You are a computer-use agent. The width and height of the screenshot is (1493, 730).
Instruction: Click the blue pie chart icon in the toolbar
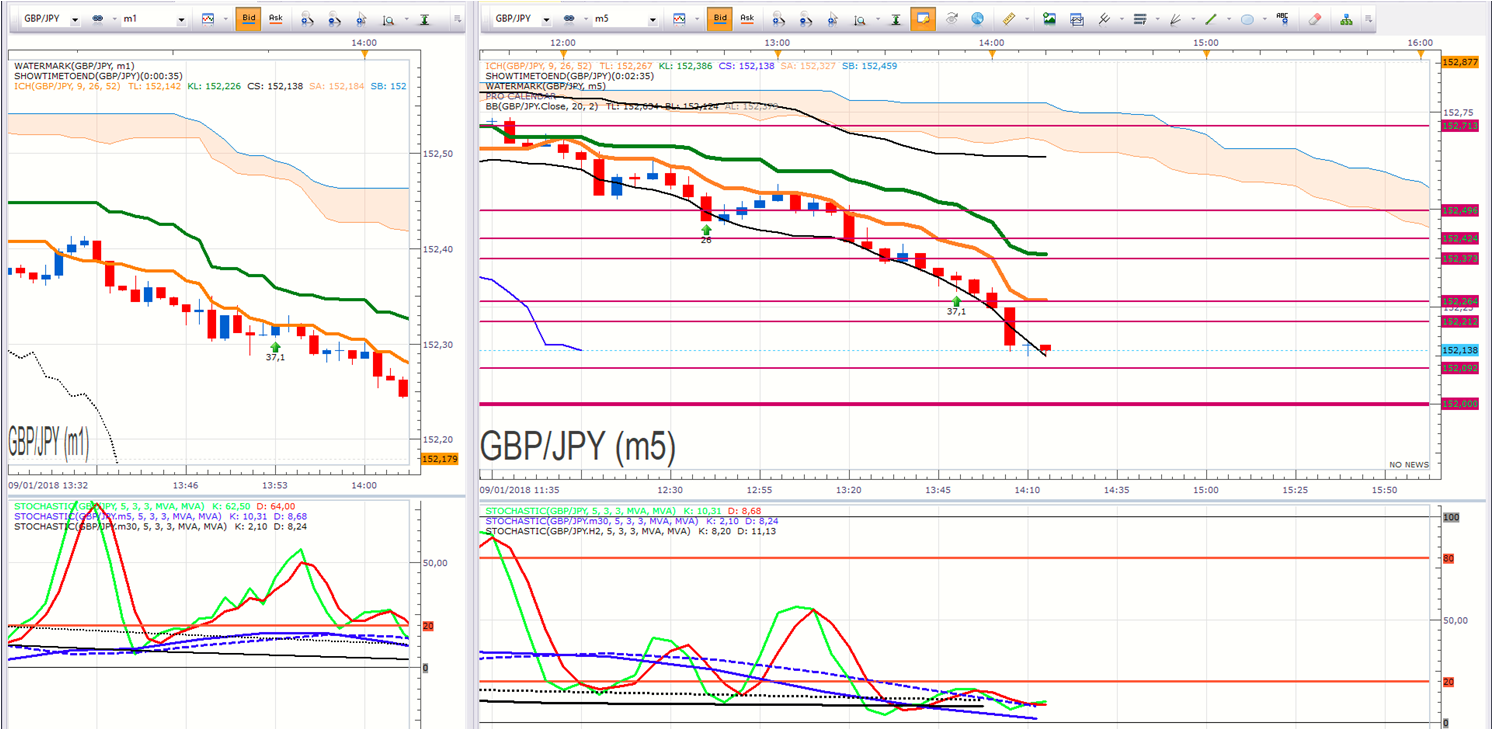click(977, 19)
